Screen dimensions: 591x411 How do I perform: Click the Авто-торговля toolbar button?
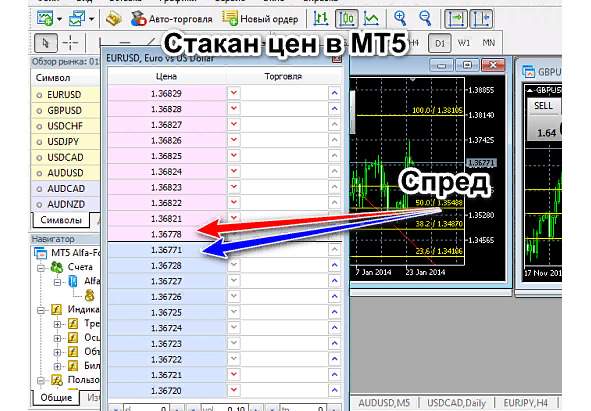(x=171, y=18)
